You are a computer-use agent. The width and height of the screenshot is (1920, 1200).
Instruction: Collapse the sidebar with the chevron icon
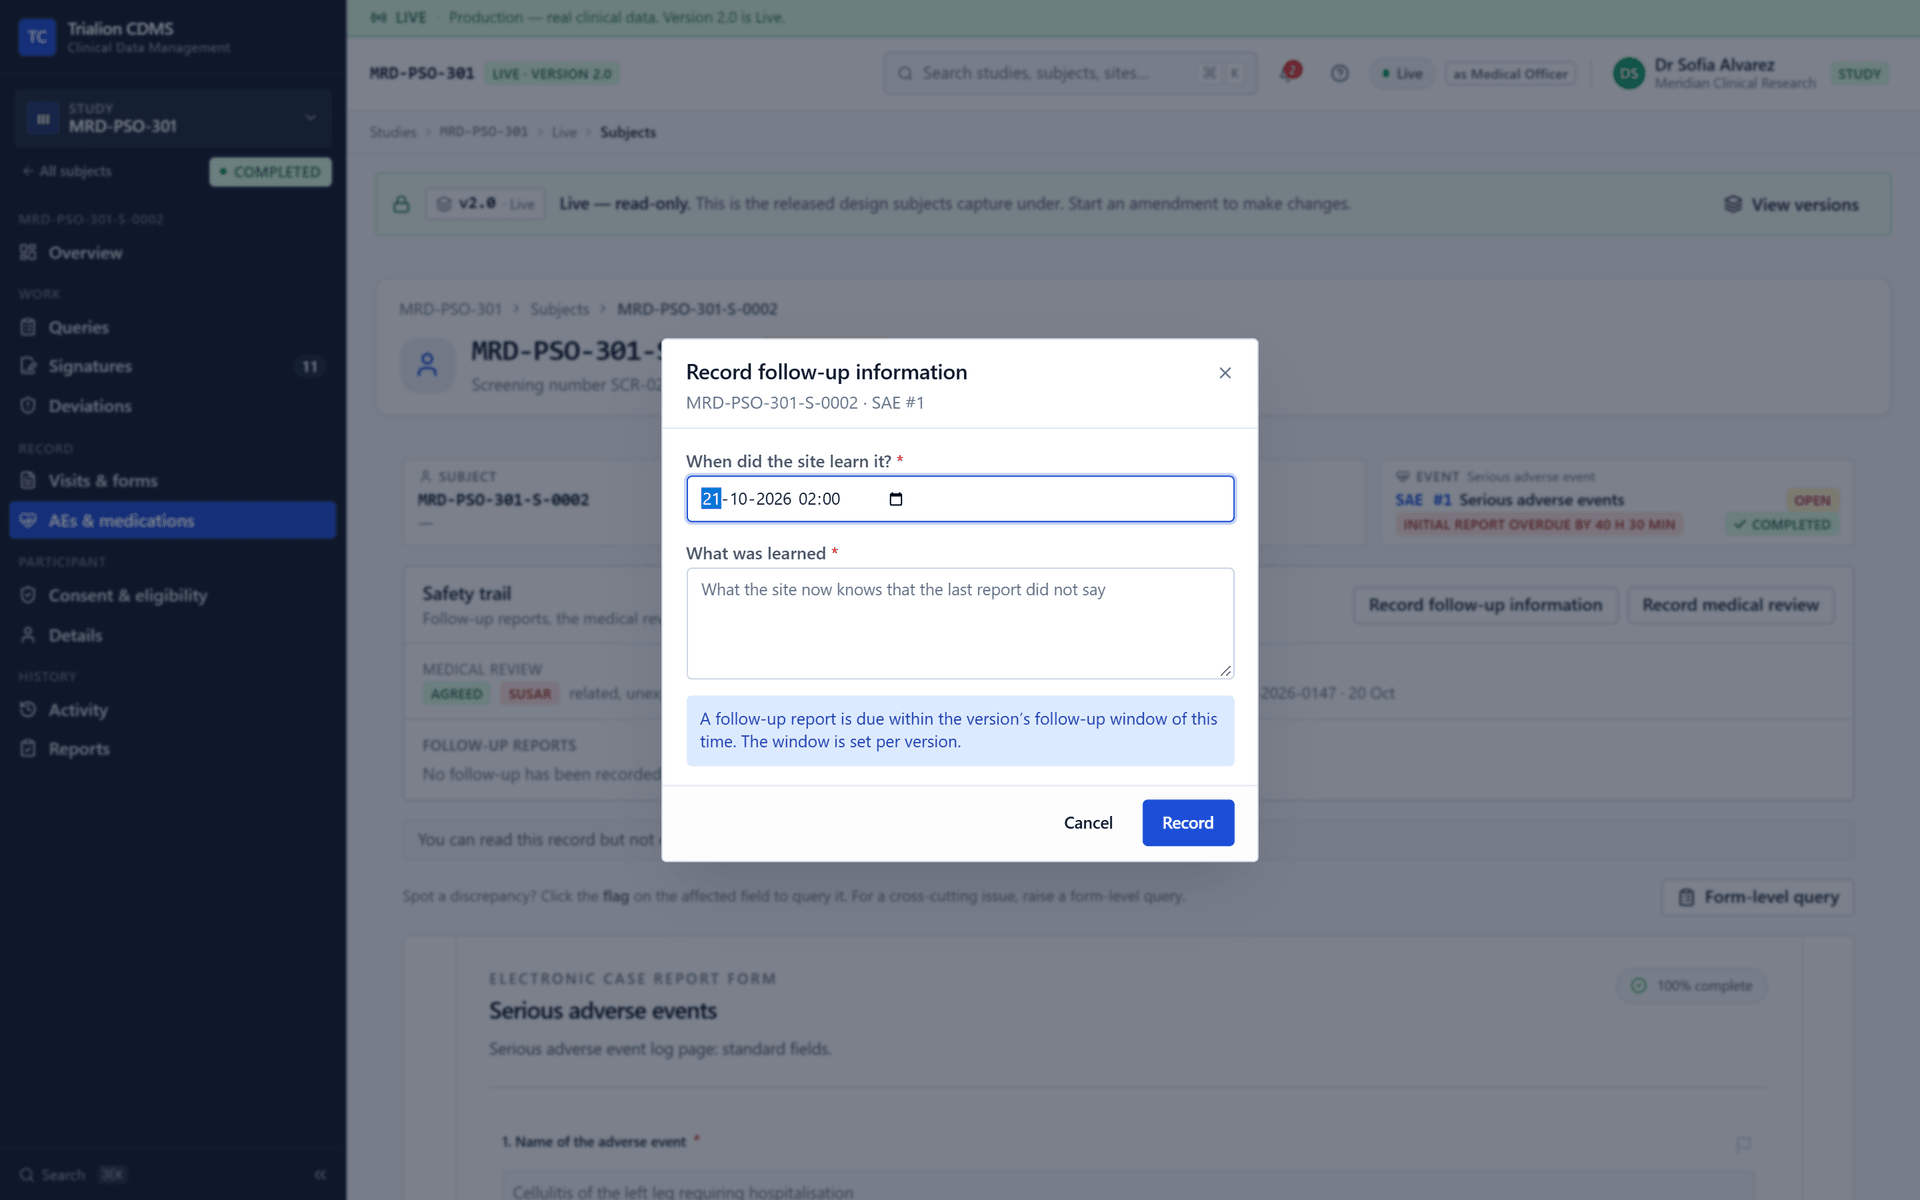[320, 1175]
